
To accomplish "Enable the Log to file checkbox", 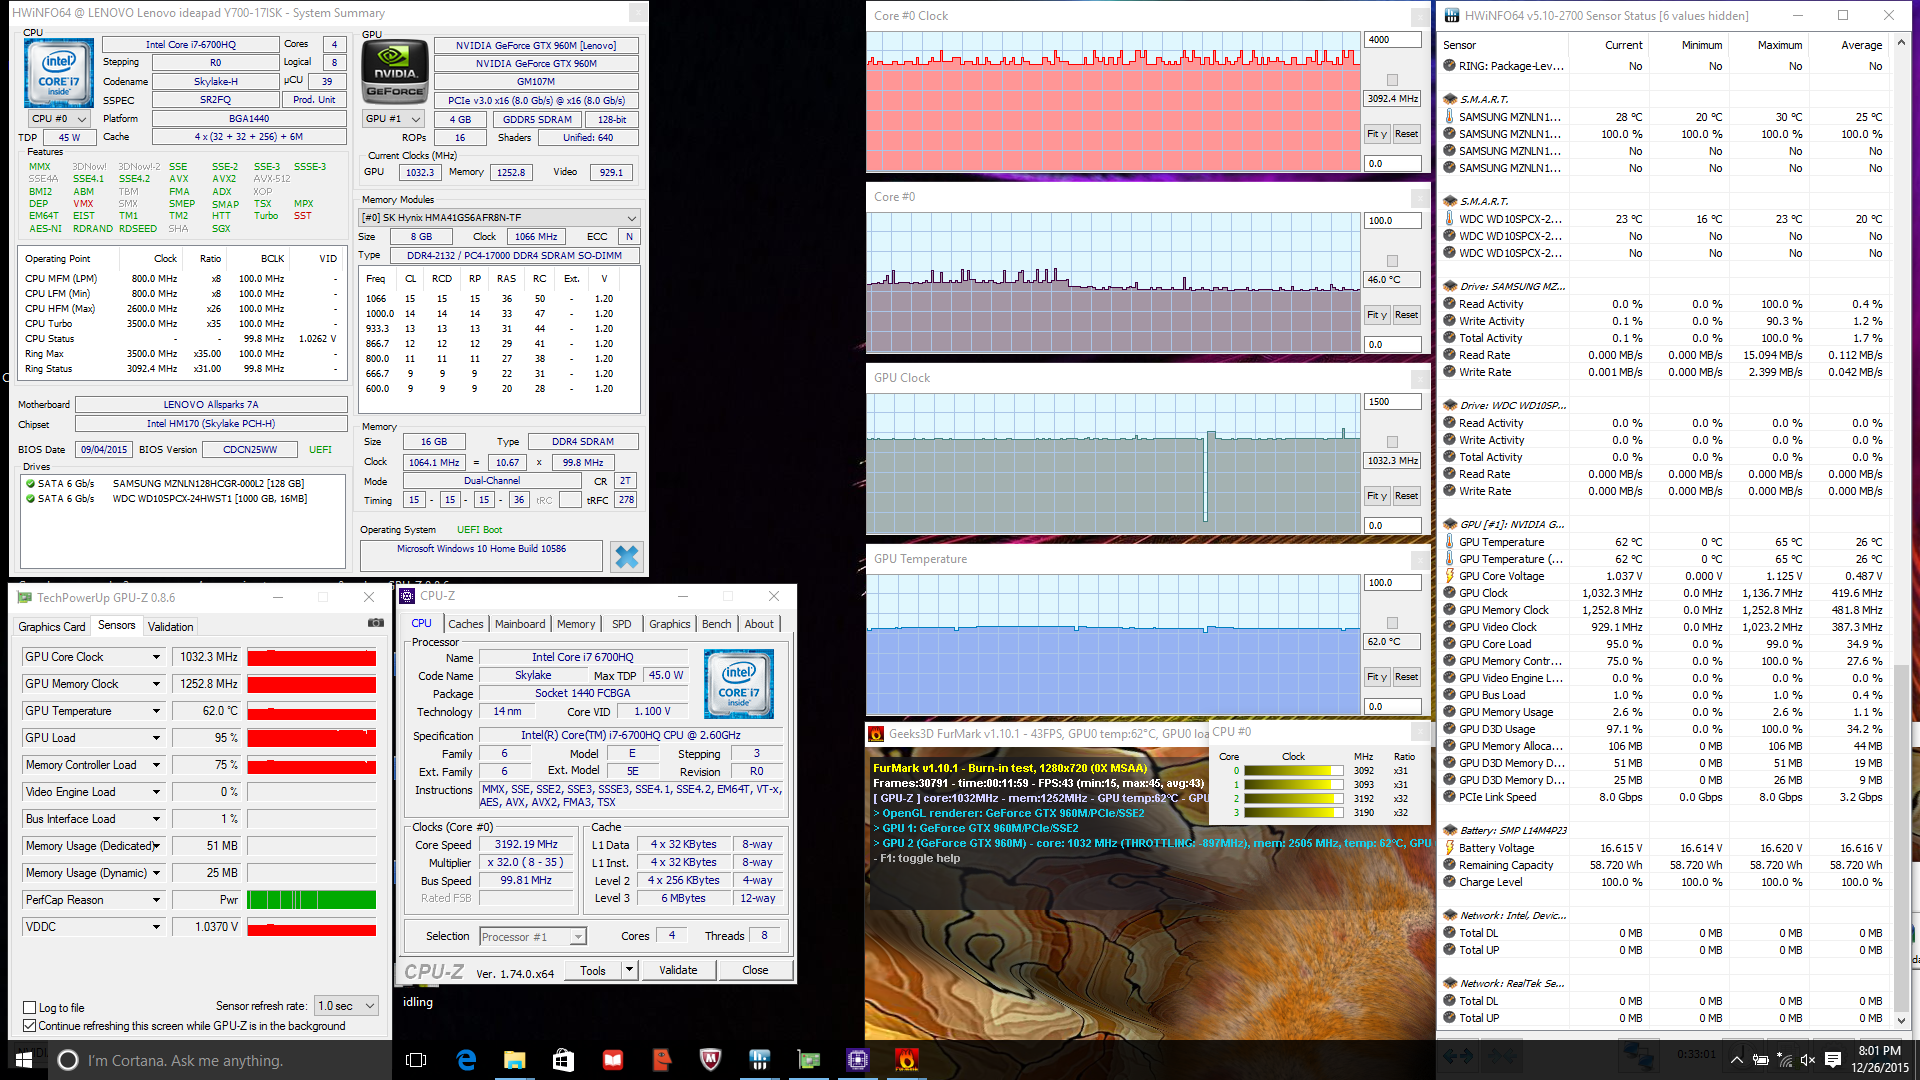I will tap(30, 1008).
